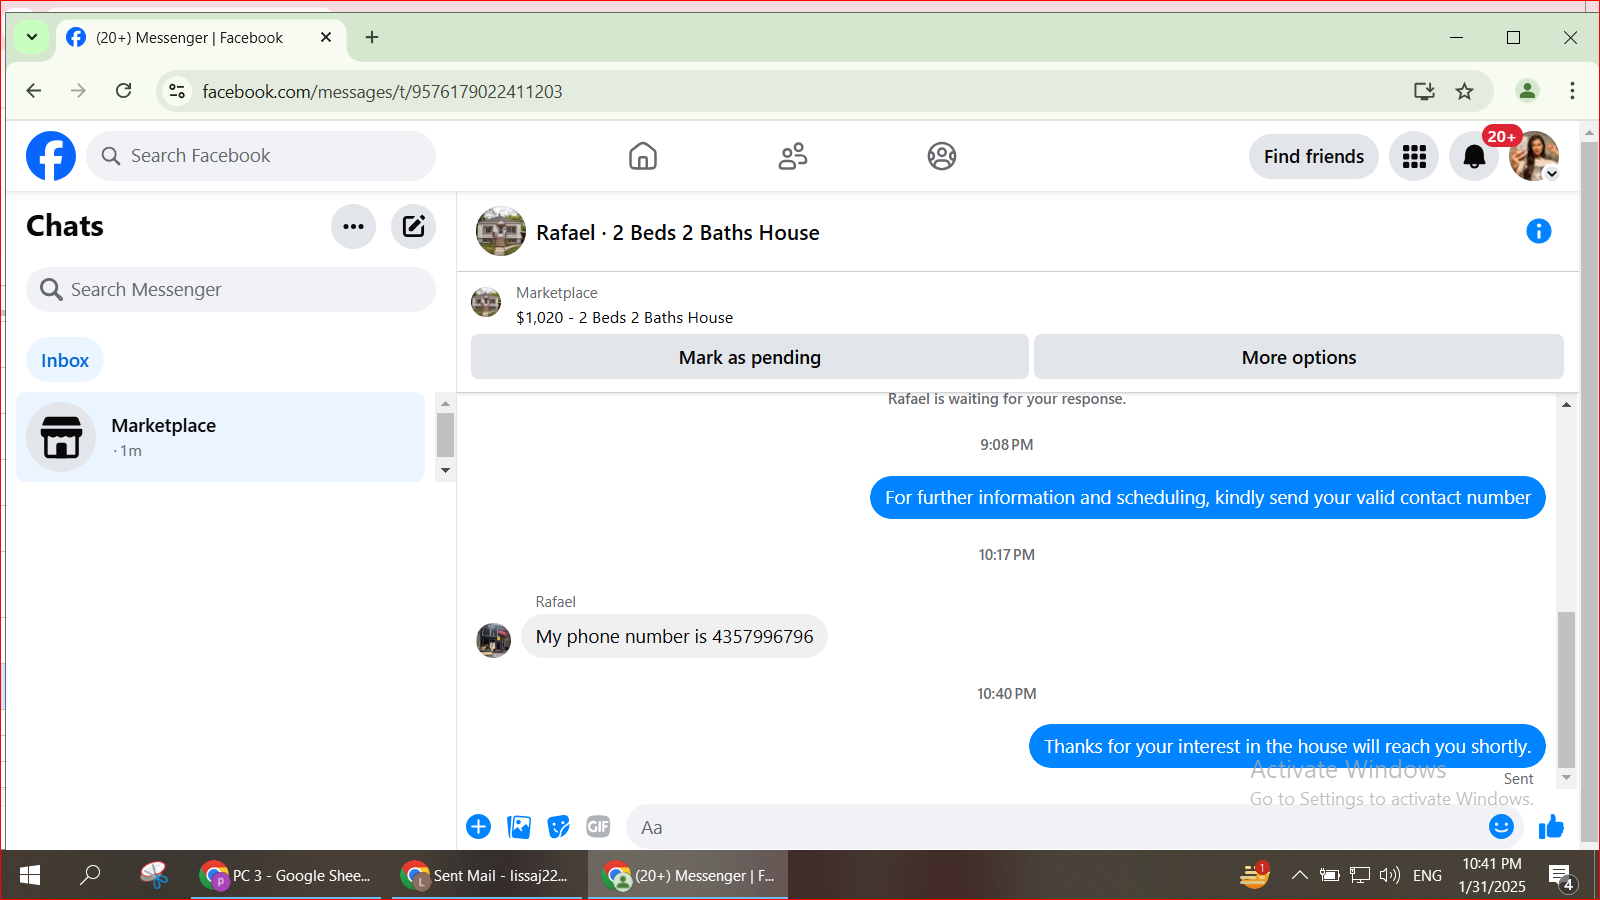Send a thumbs-up like
1600x900 pixels.
(x=1551, y=827)
